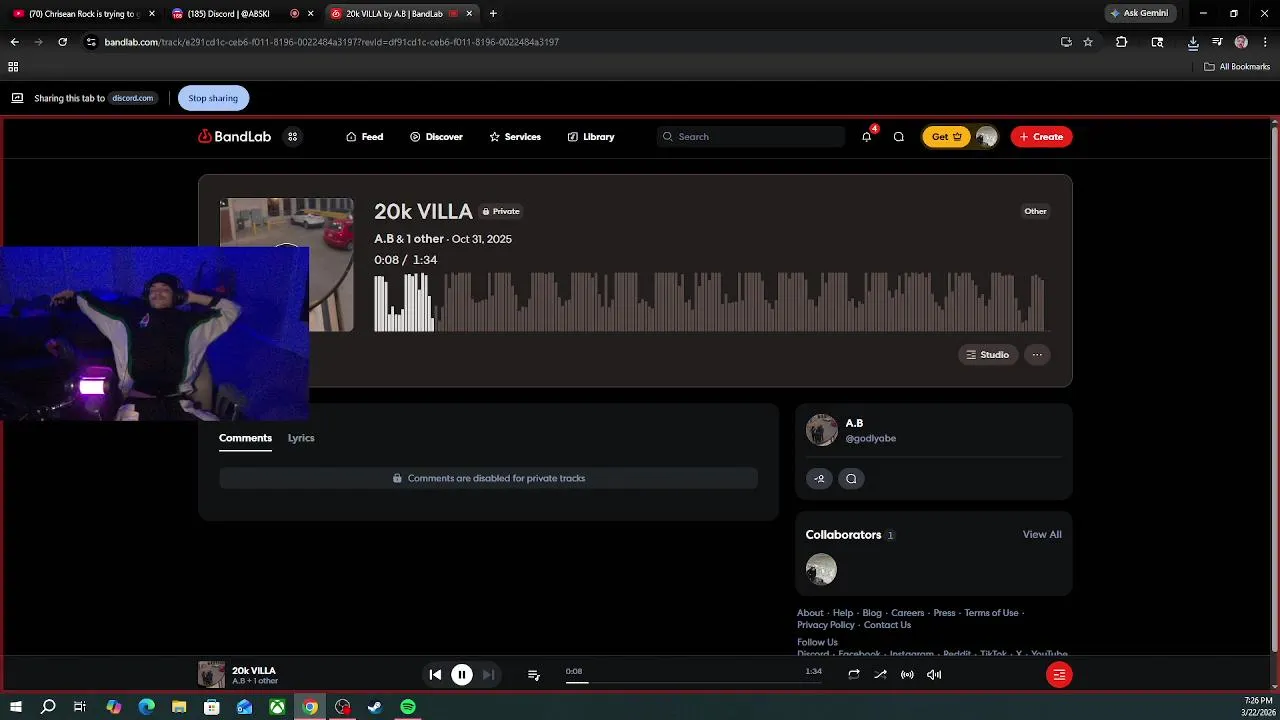Image resolution: width=1280 pixels, height=720 pixels.
Task: Open the Help footer link
Action: point(843,613)
